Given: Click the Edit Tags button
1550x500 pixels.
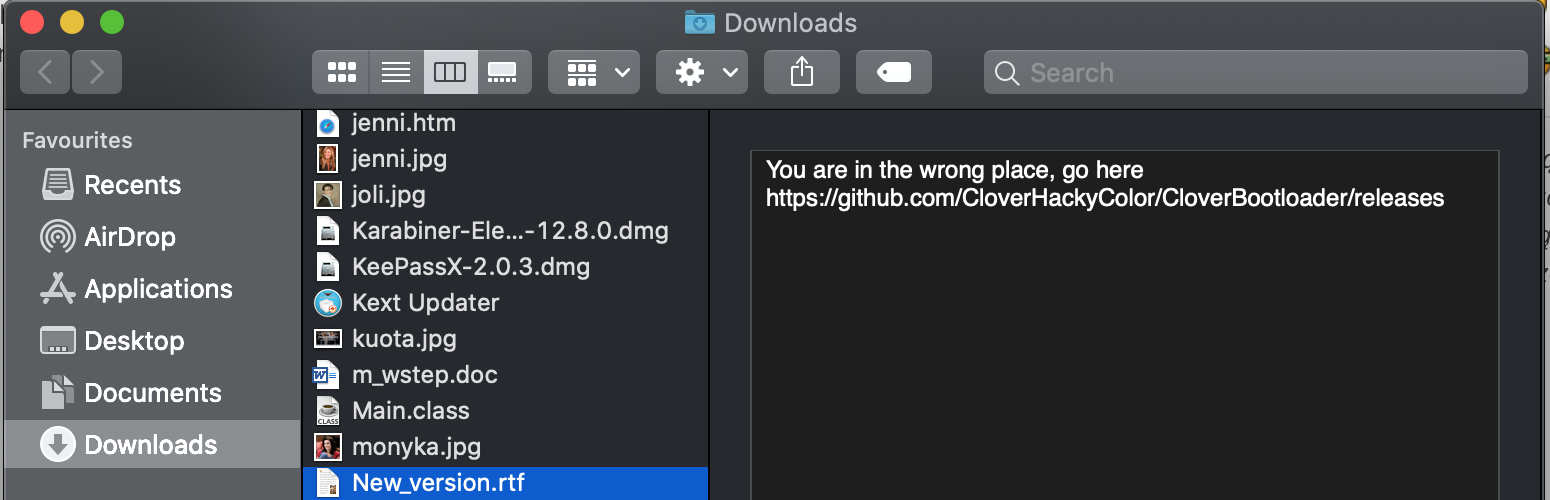Looking at the screenshot, I should pyautogui.click(x=894, y=72).
